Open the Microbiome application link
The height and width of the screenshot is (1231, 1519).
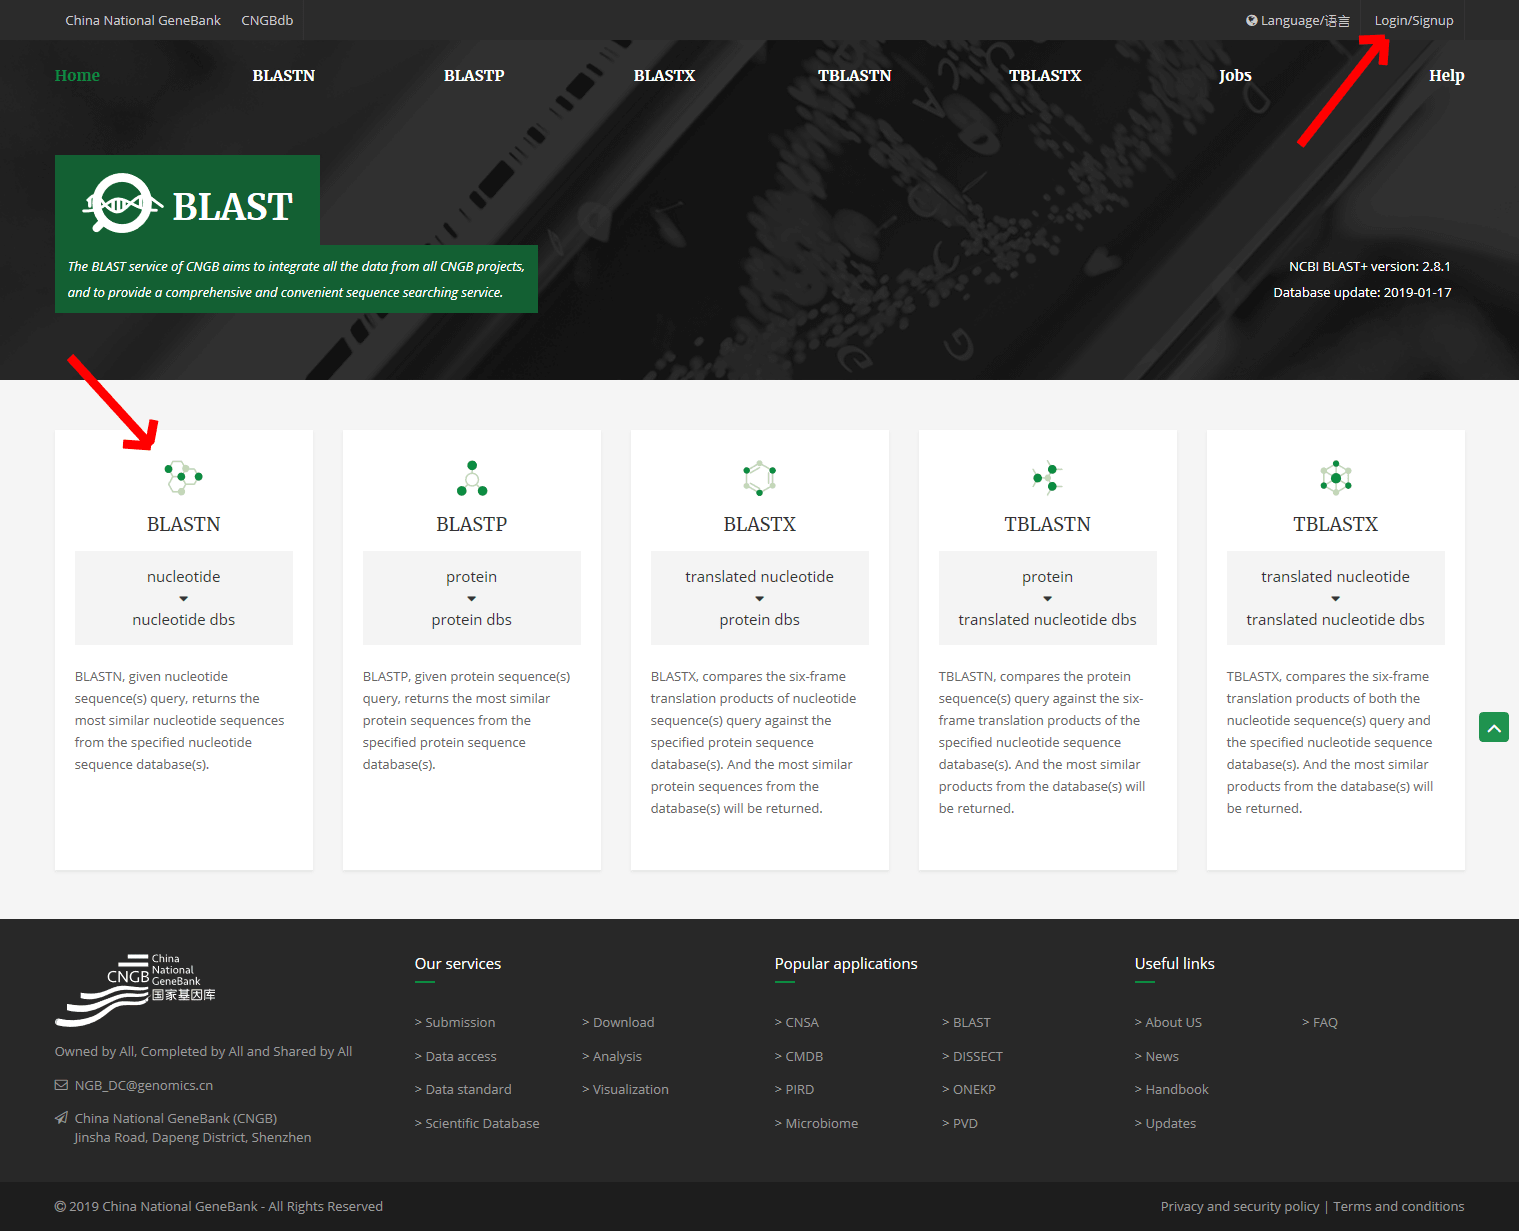click(x=817, y=1123)
